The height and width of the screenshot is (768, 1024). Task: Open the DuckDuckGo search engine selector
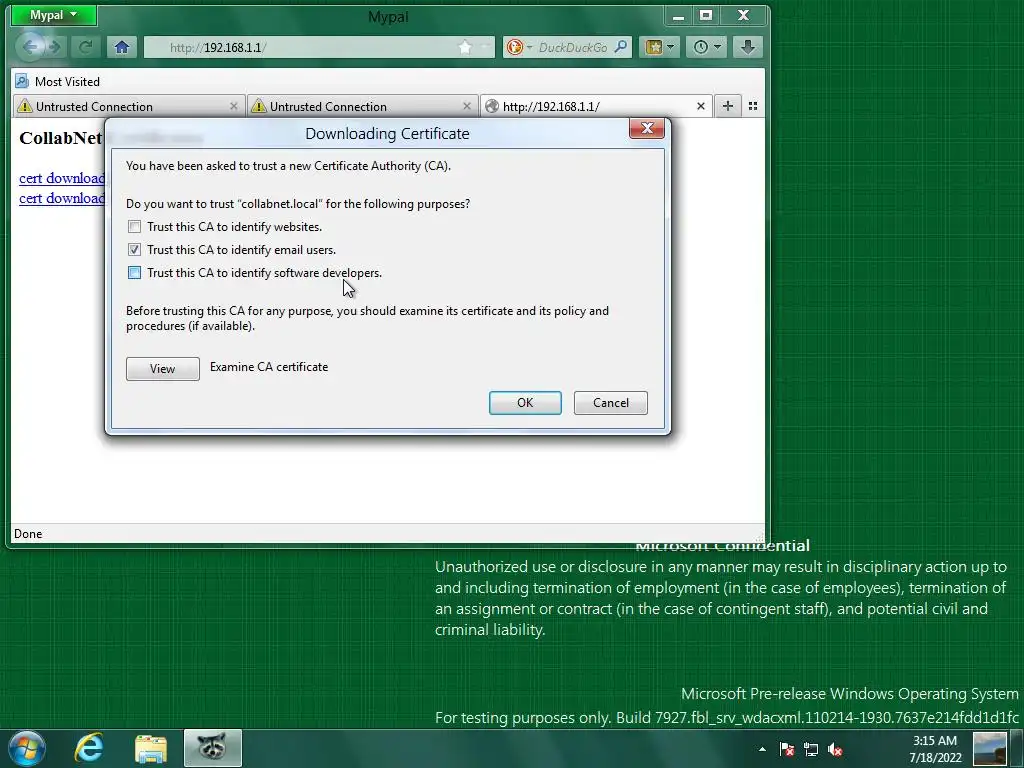pos(520,48)
